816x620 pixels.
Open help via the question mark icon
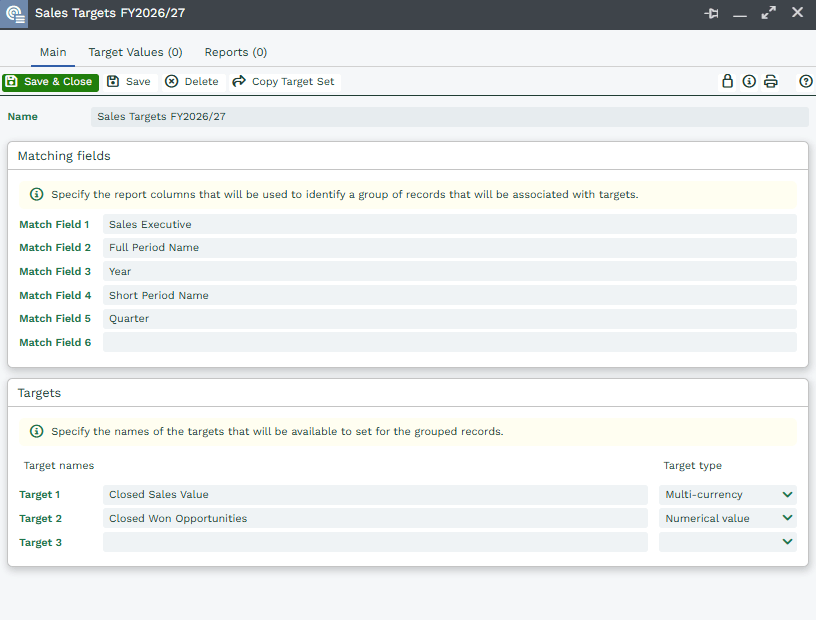805,82
